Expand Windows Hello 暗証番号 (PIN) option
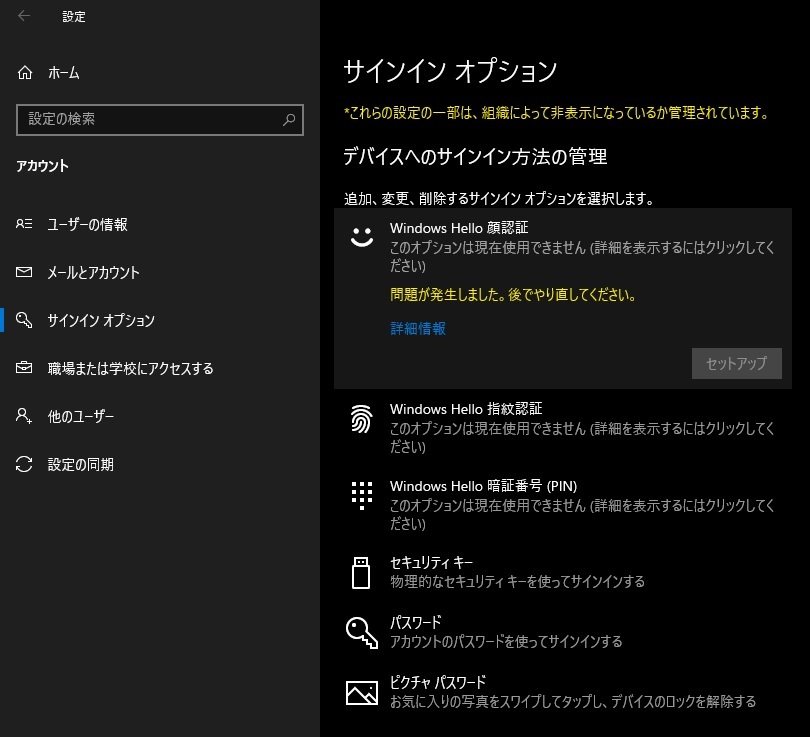 coord(563,505)
